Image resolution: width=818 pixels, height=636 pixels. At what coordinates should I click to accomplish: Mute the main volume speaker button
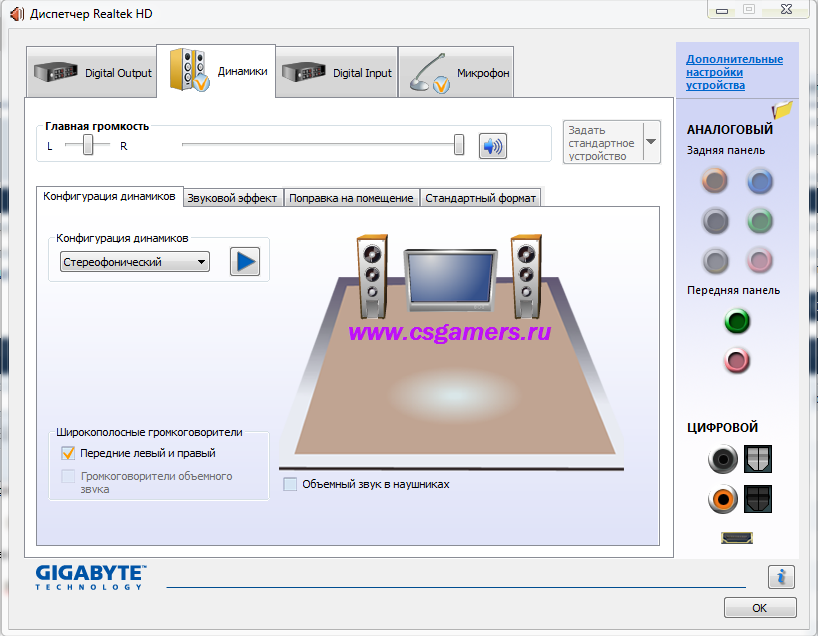coord(492,146)
